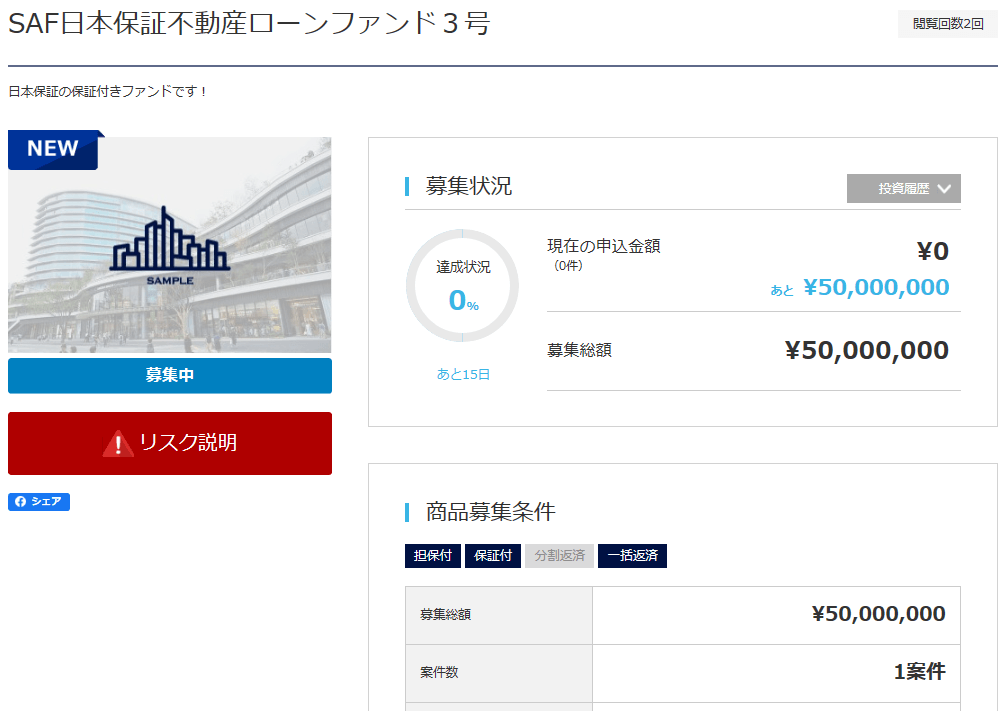This screenshot has width=1004, height=711.
Task: Select the 担保付 tag
Action: point(433,556)
